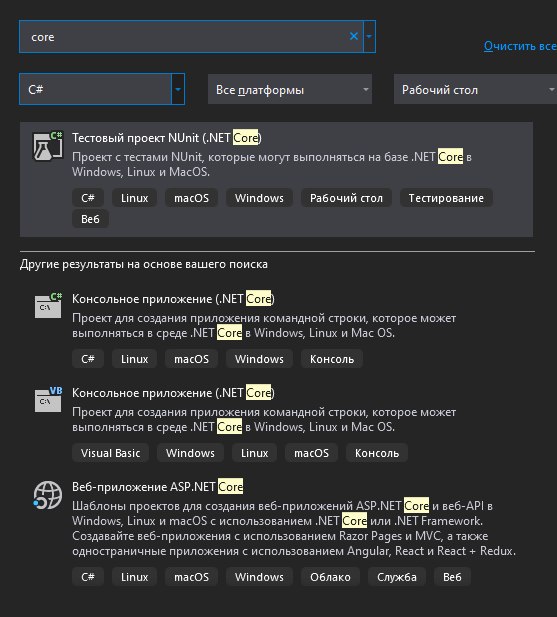Click the "Рабочий стол" tag under NUnit project
Image resolution: width=557 pixels, height=617 pixels.
pyautogui.click(x=346, y=198)
